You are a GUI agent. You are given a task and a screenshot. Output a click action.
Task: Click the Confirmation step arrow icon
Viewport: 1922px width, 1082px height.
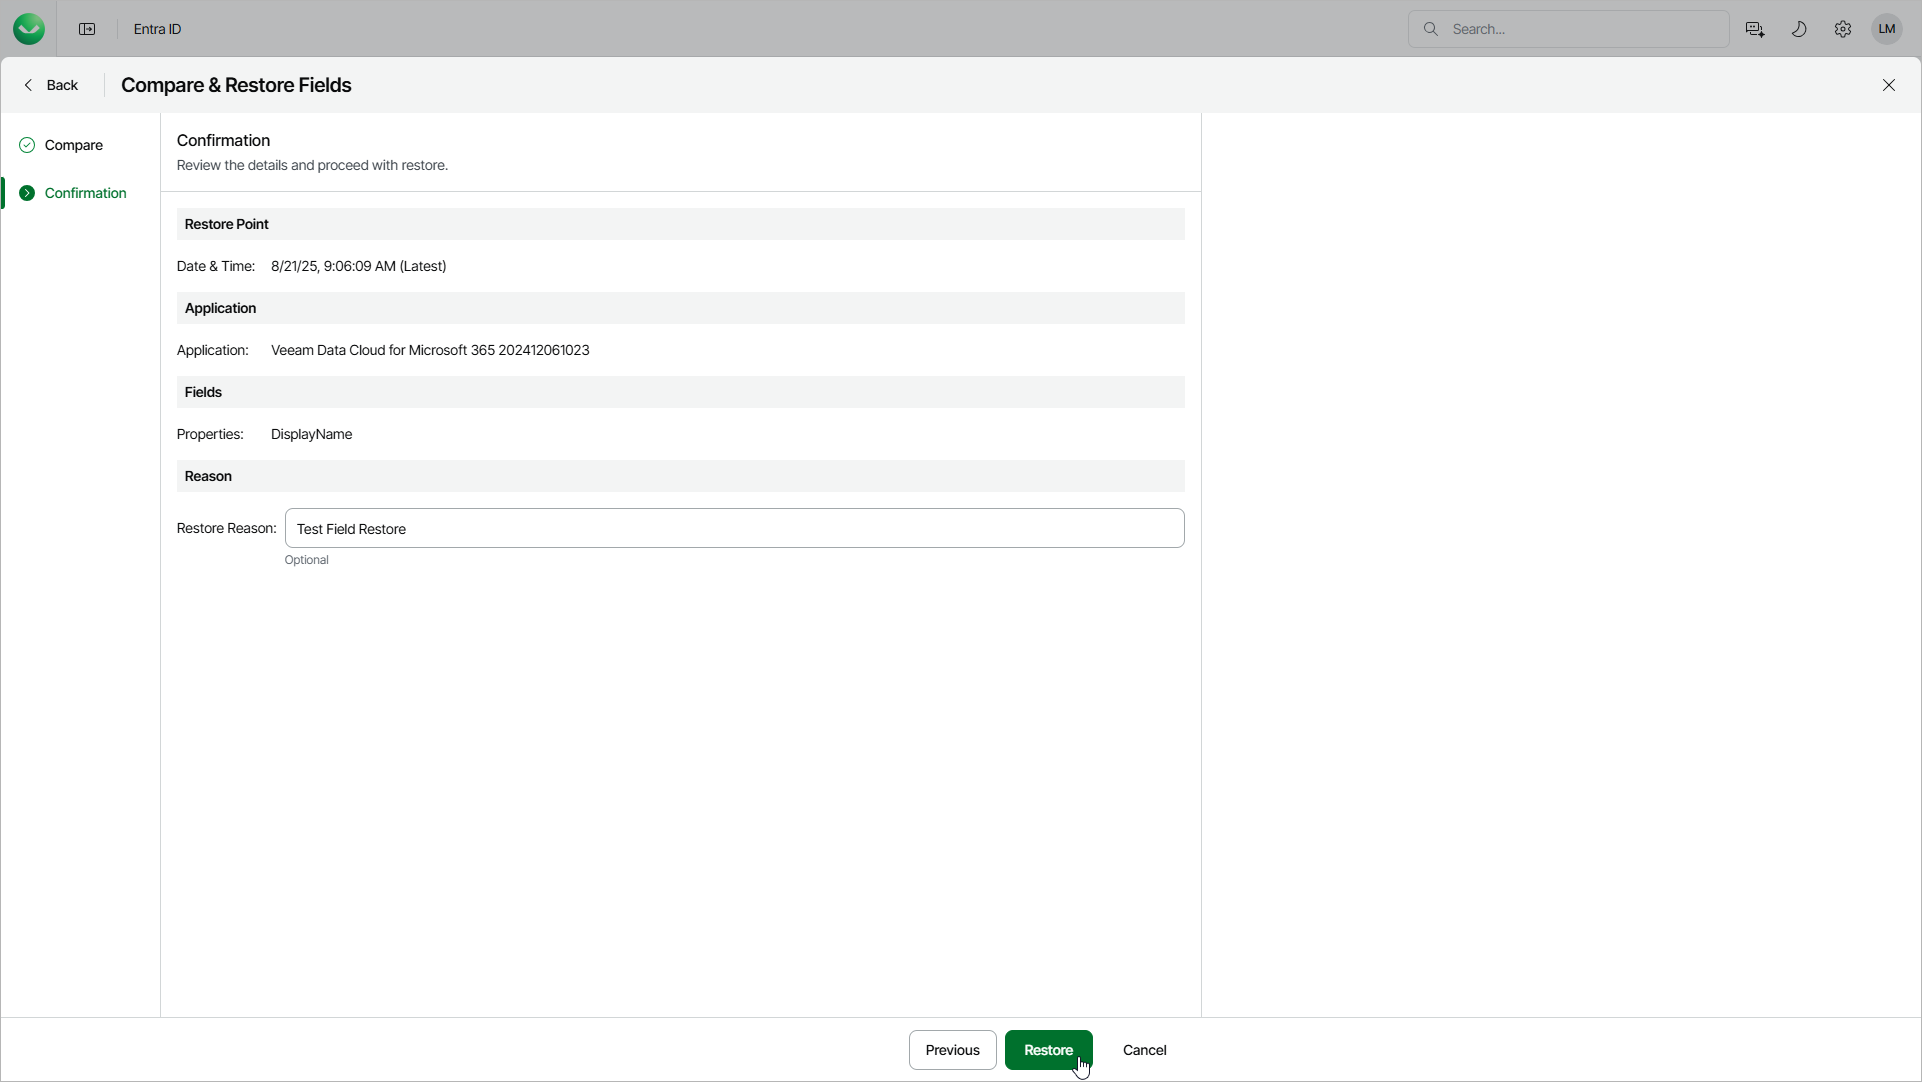(x=27, y=193)
